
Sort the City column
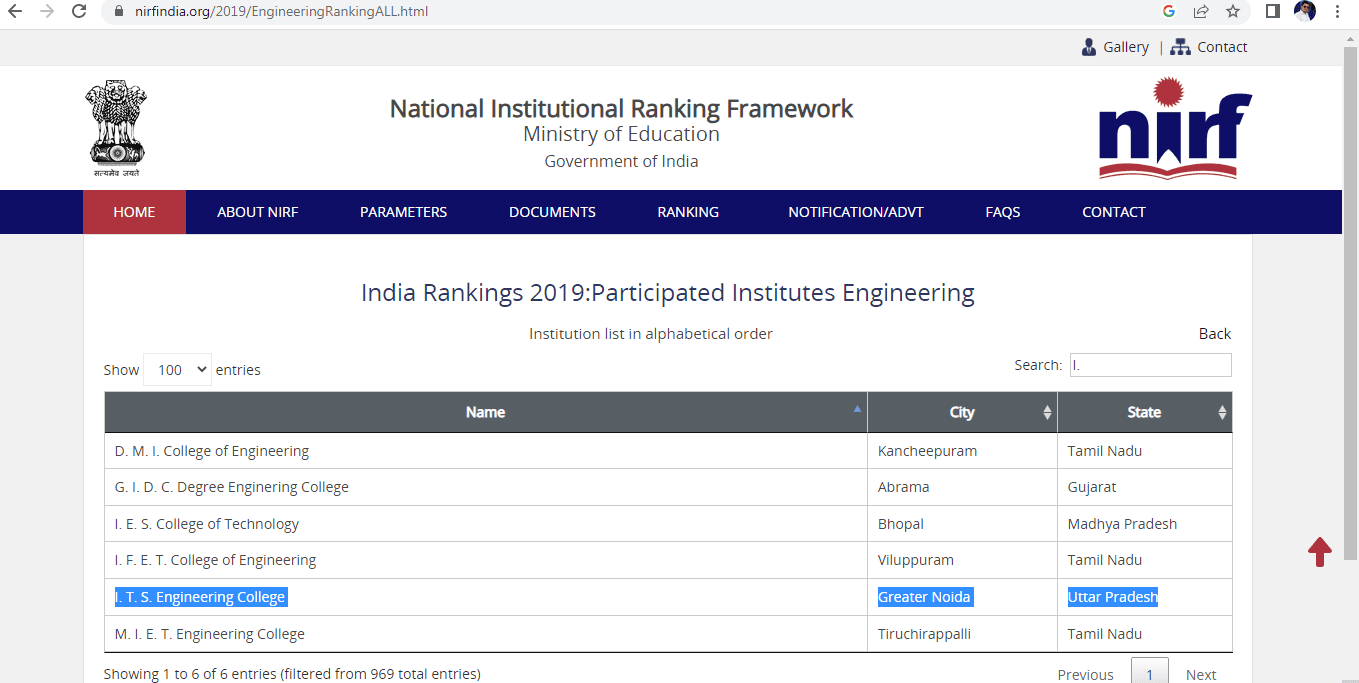(x=1047, y=412)
